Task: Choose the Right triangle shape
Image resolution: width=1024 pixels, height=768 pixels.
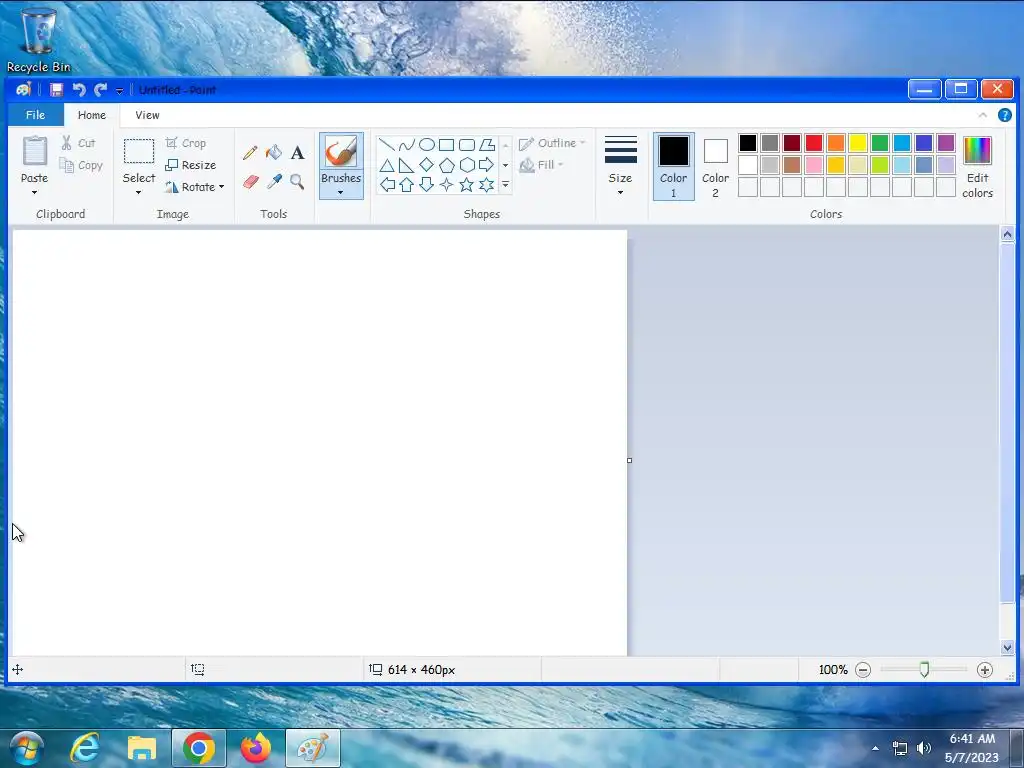Action: (407, 165)
